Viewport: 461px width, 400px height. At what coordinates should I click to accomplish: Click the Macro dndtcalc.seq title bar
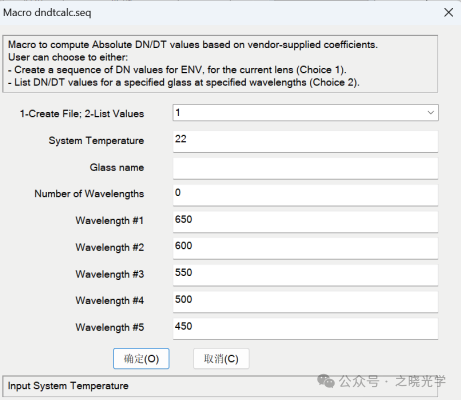click(220, 13)
